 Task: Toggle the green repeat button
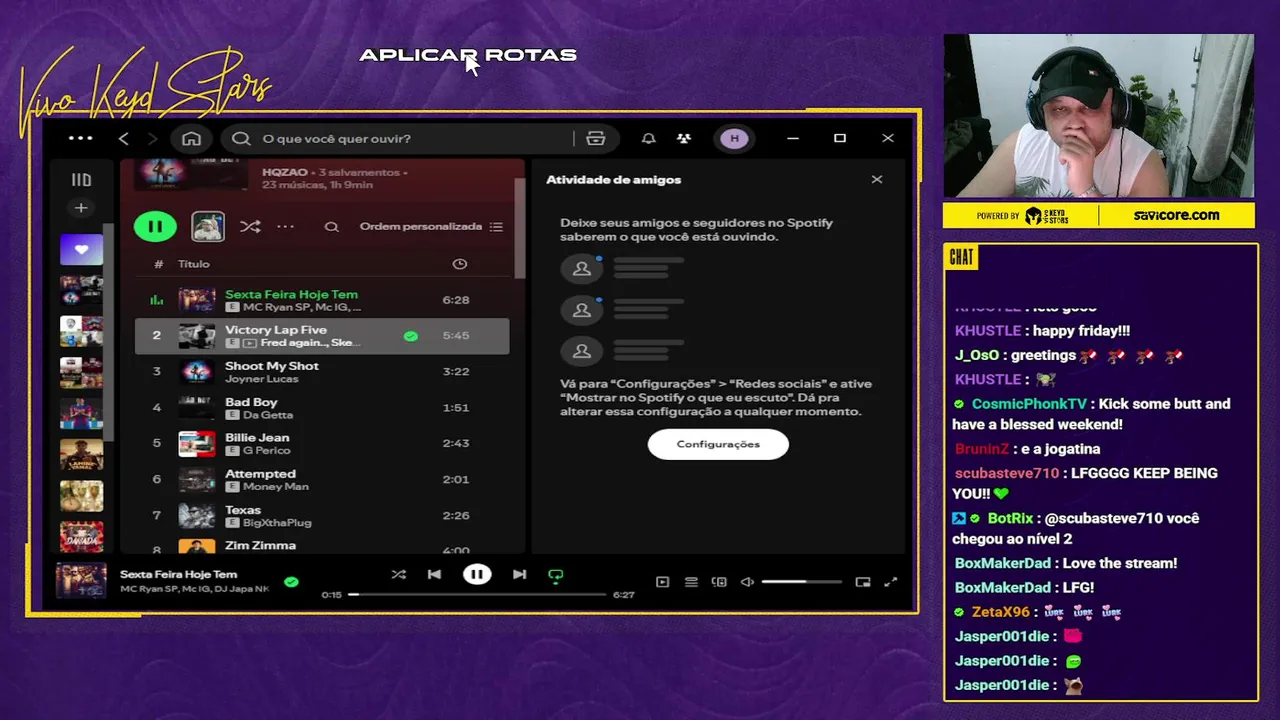[x=556, y=575]
